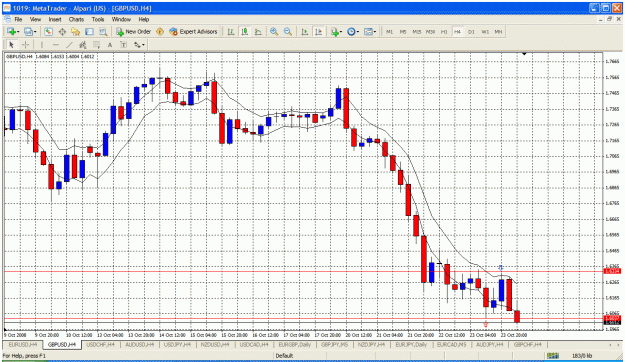Screen dimensions: 625x362
Task: Open the Strategy Tester icon
Action: 103,31
